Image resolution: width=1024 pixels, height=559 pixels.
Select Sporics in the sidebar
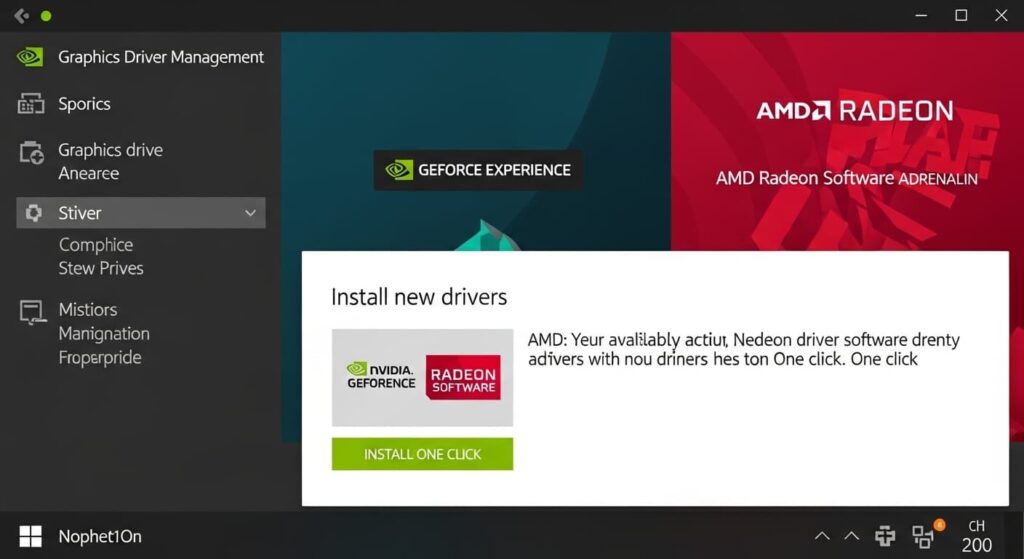point(84,104)
